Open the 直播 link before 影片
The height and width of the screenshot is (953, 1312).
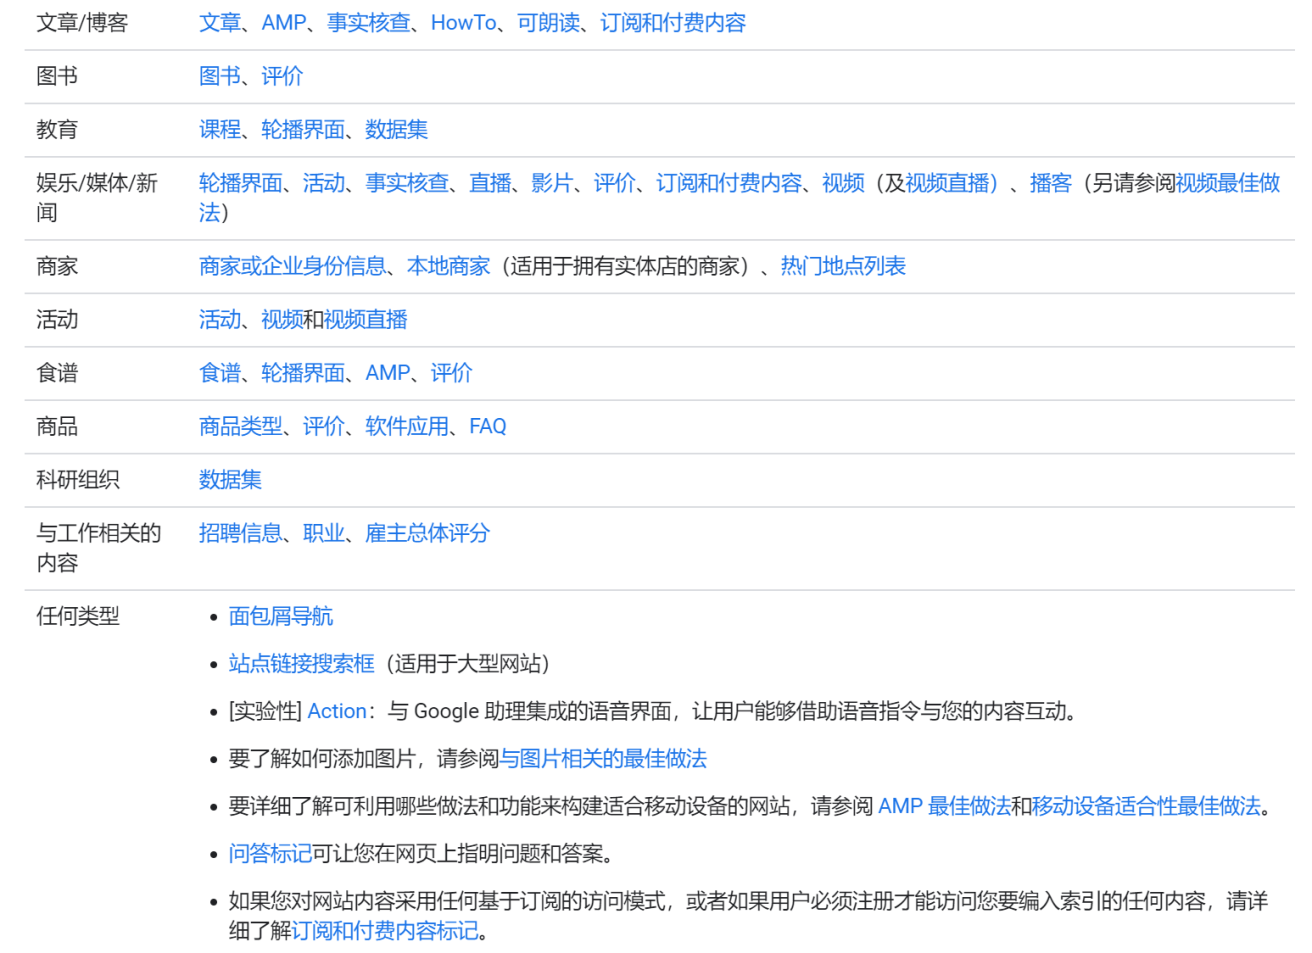(x=490, y=183)
